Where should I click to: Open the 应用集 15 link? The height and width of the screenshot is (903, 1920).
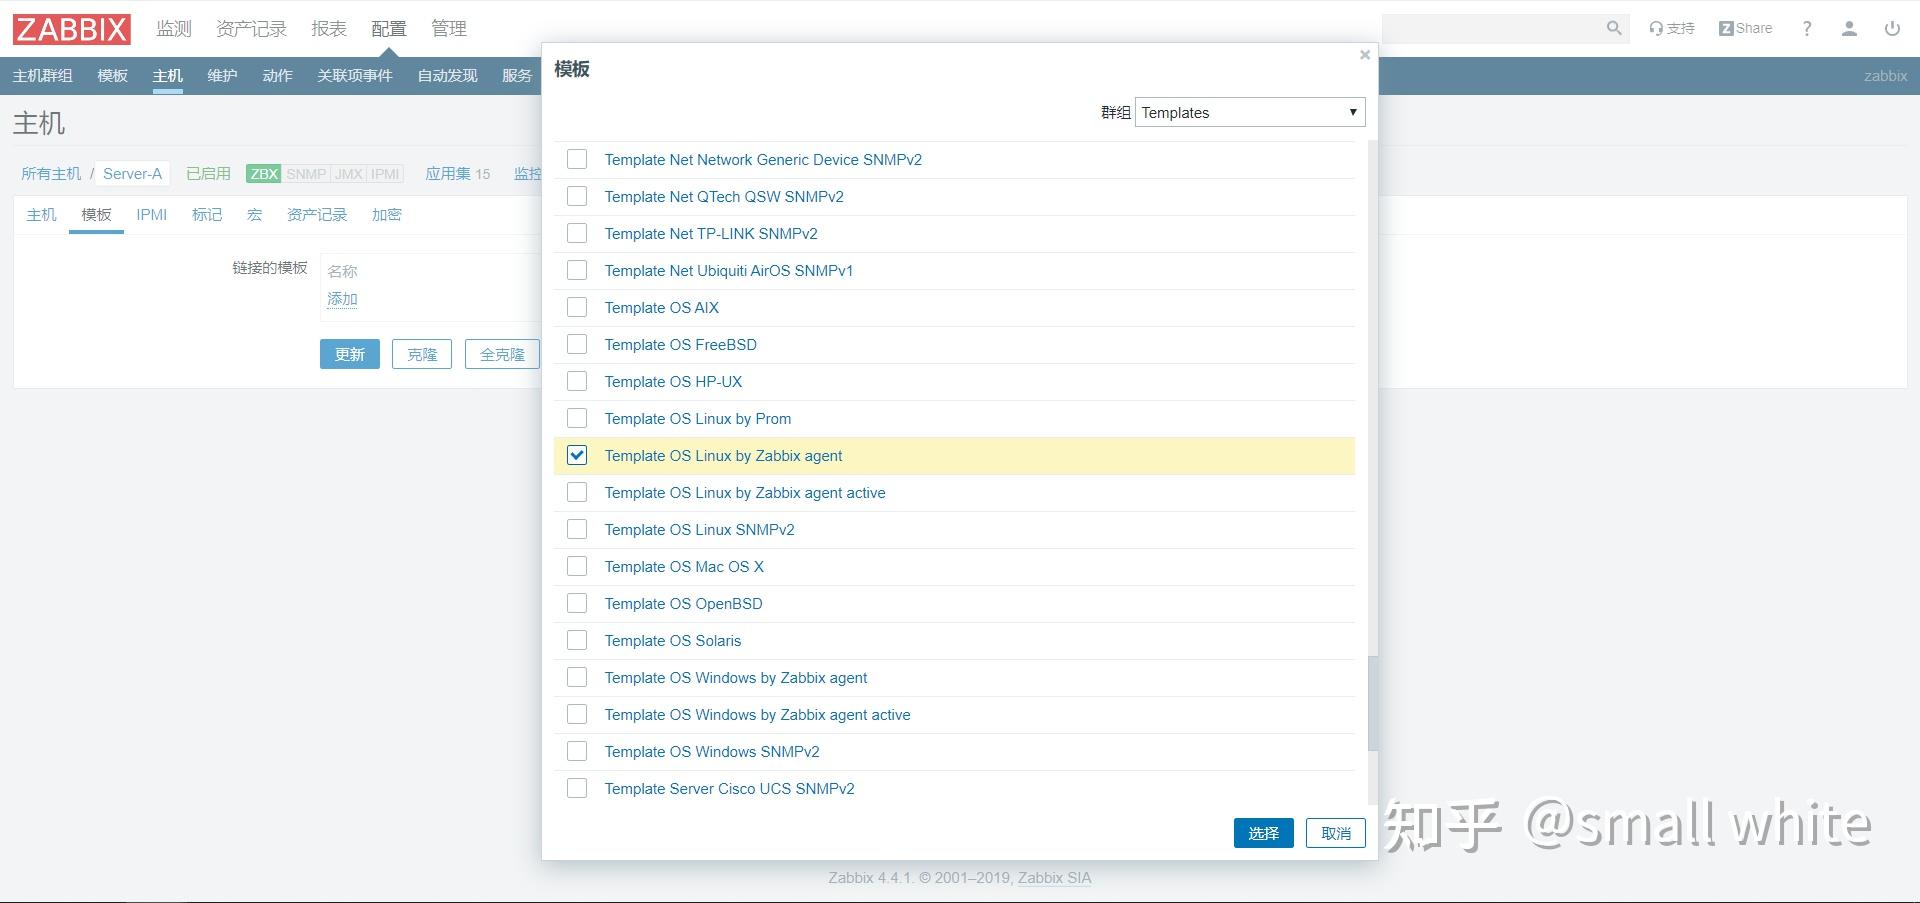coord(458,174)
